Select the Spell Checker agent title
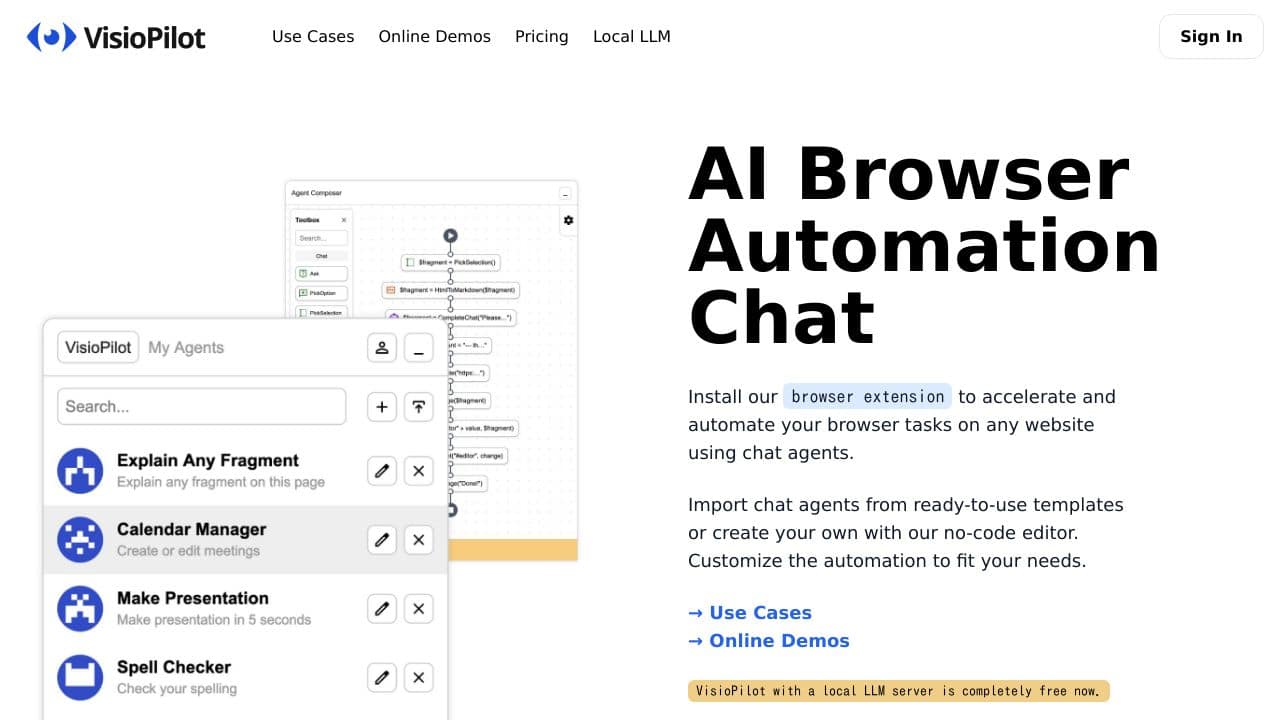The height and width of the screenshot is (720, 1280). coord(174,668)
